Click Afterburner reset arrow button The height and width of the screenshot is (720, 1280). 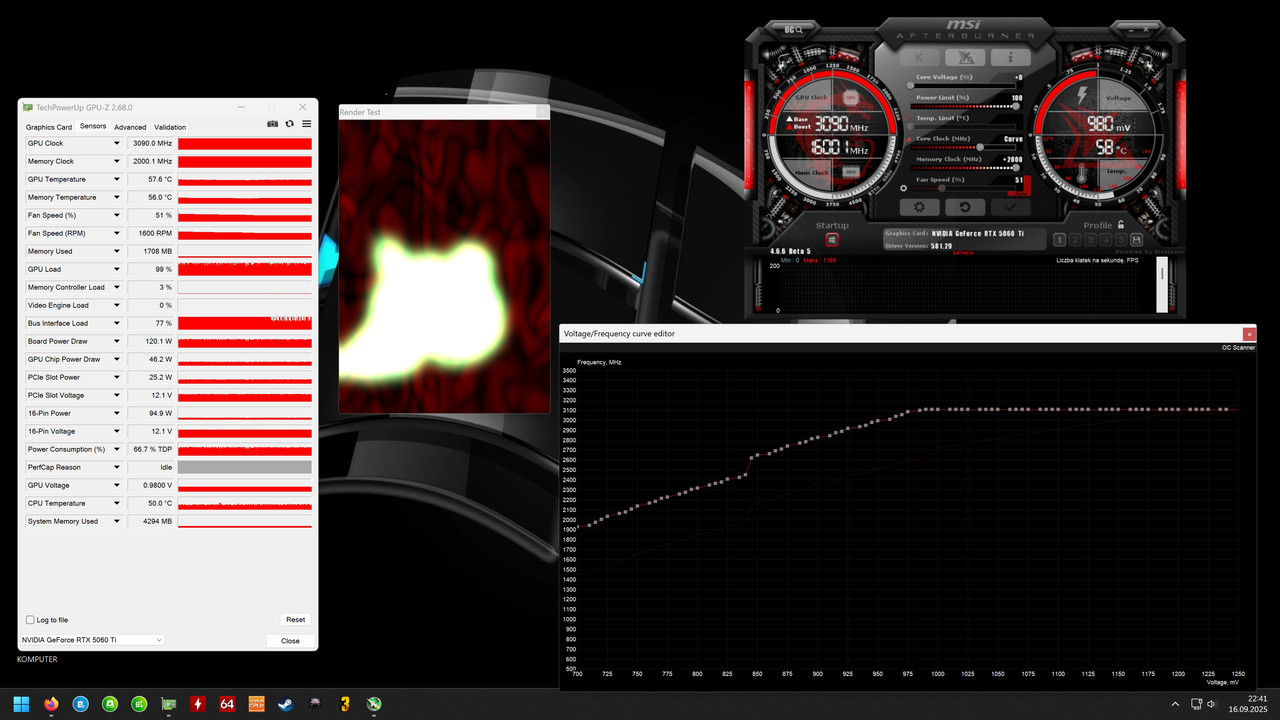(x=965, y=207)
